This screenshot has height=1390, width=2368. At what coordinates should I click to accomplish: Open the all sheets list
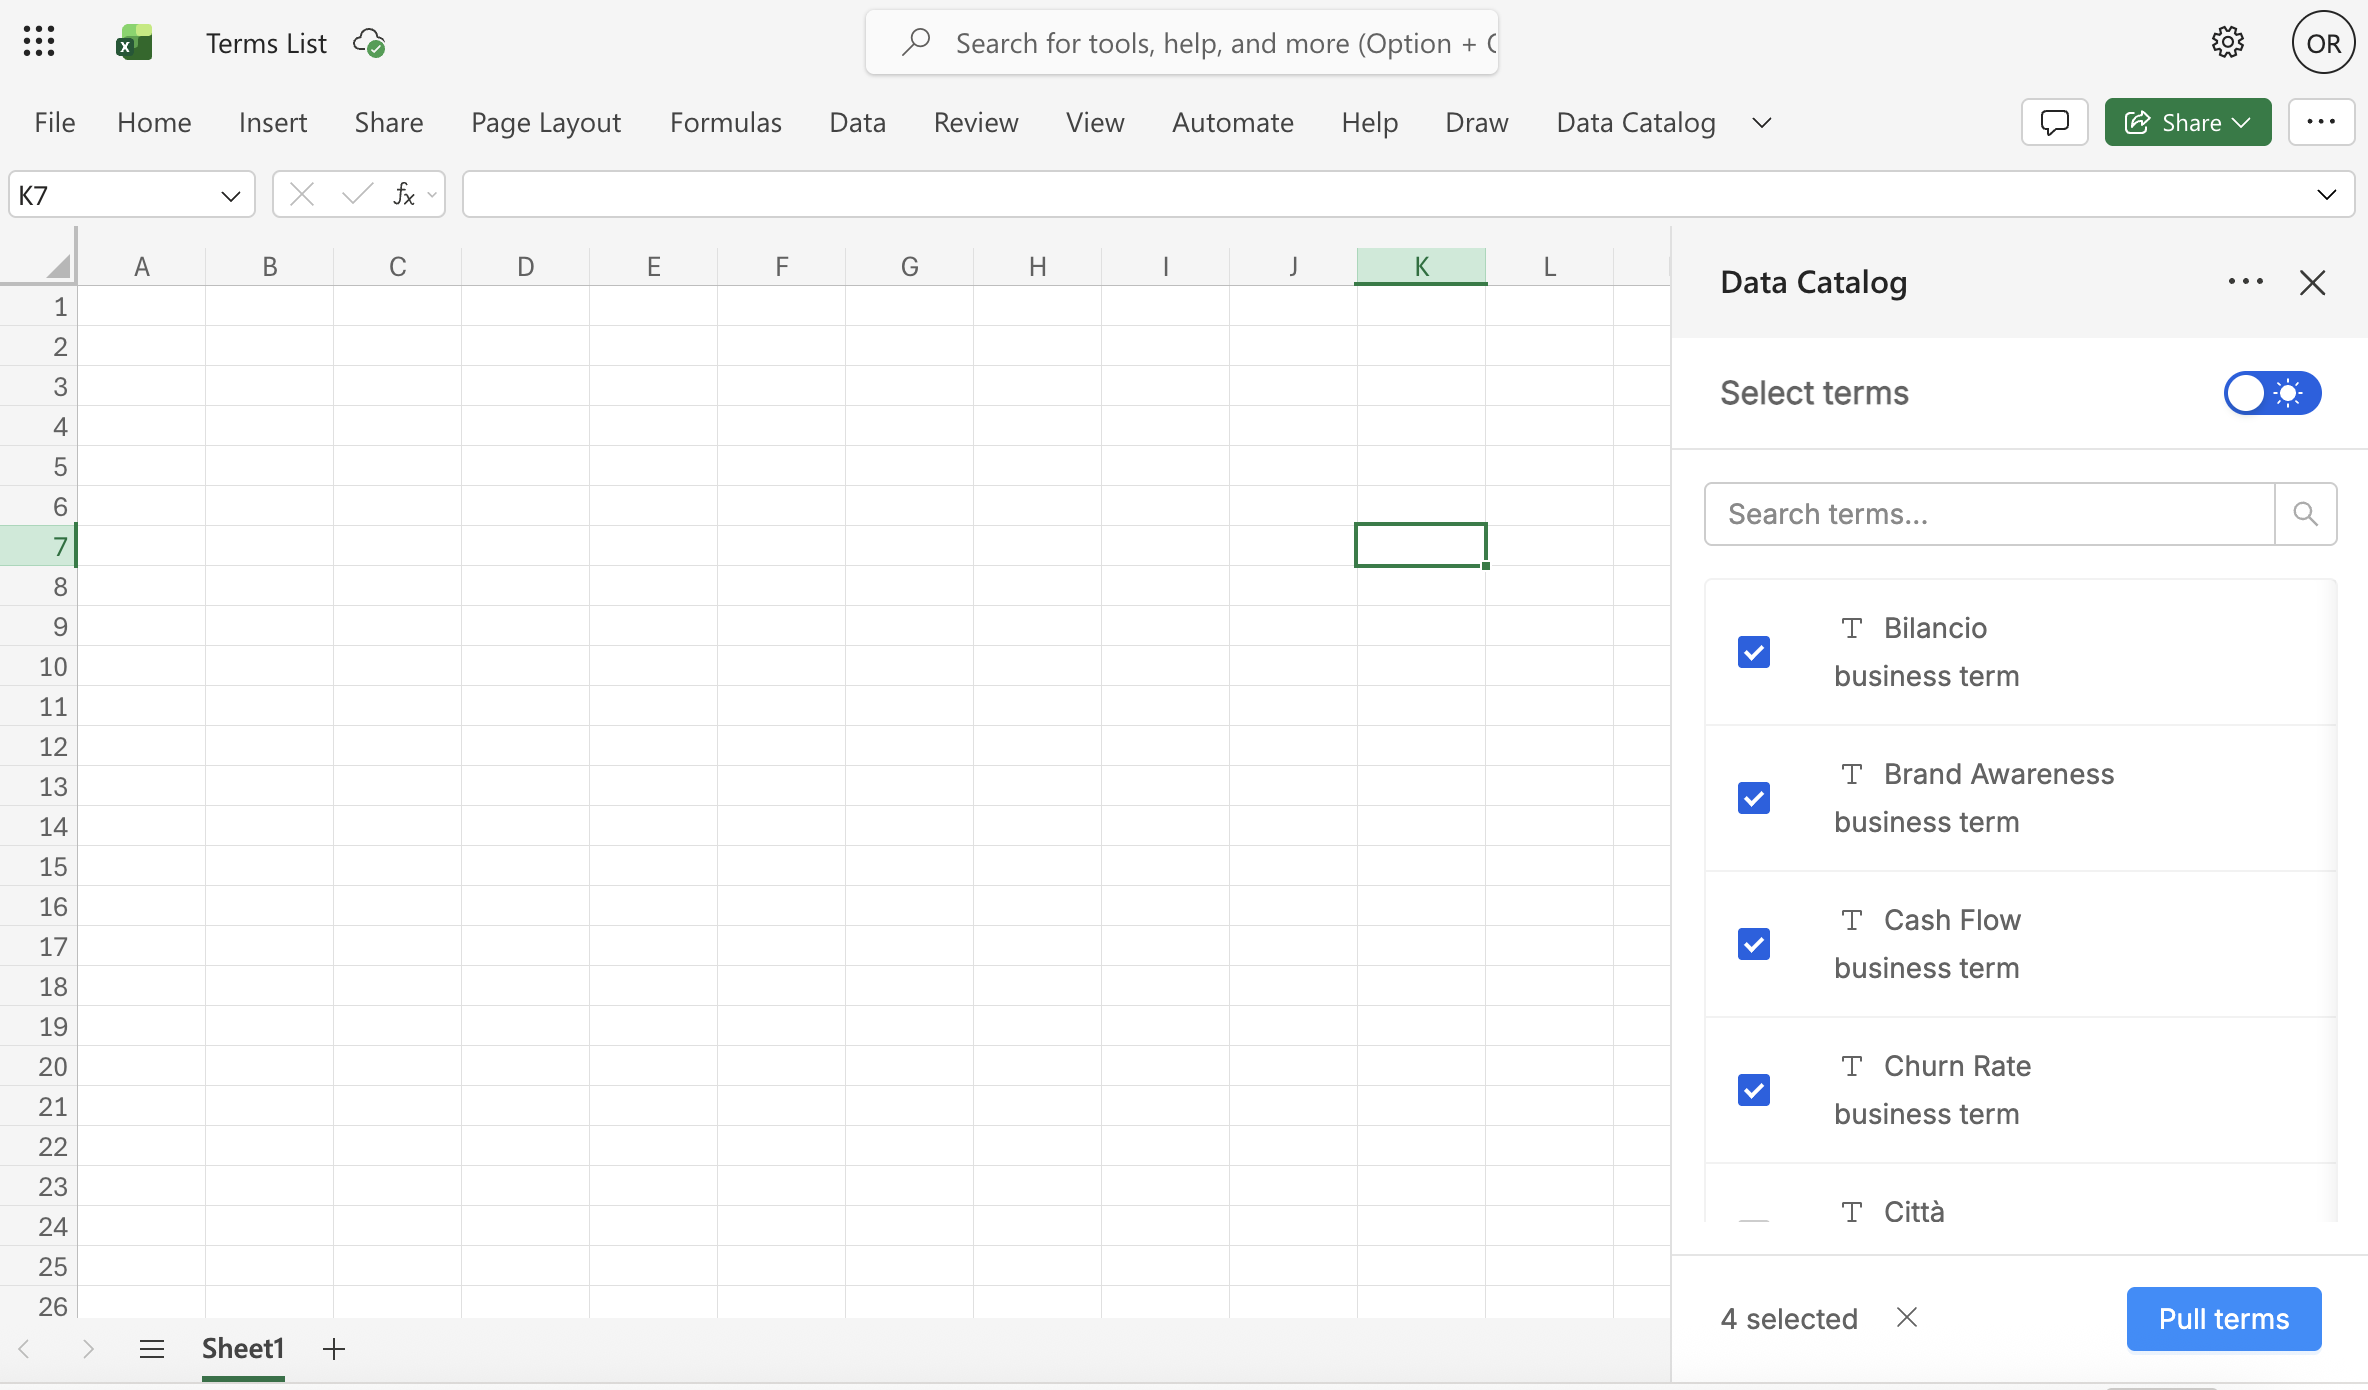152,1349
